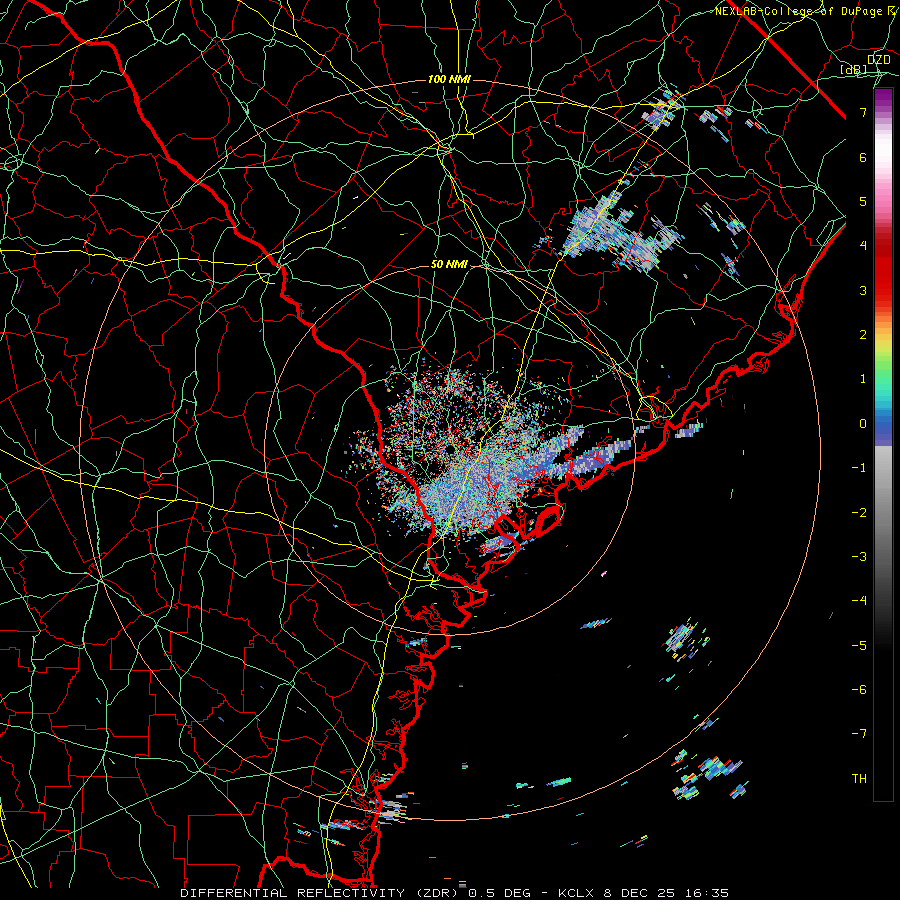Click the -5 value on the color scale

[859, 646]
